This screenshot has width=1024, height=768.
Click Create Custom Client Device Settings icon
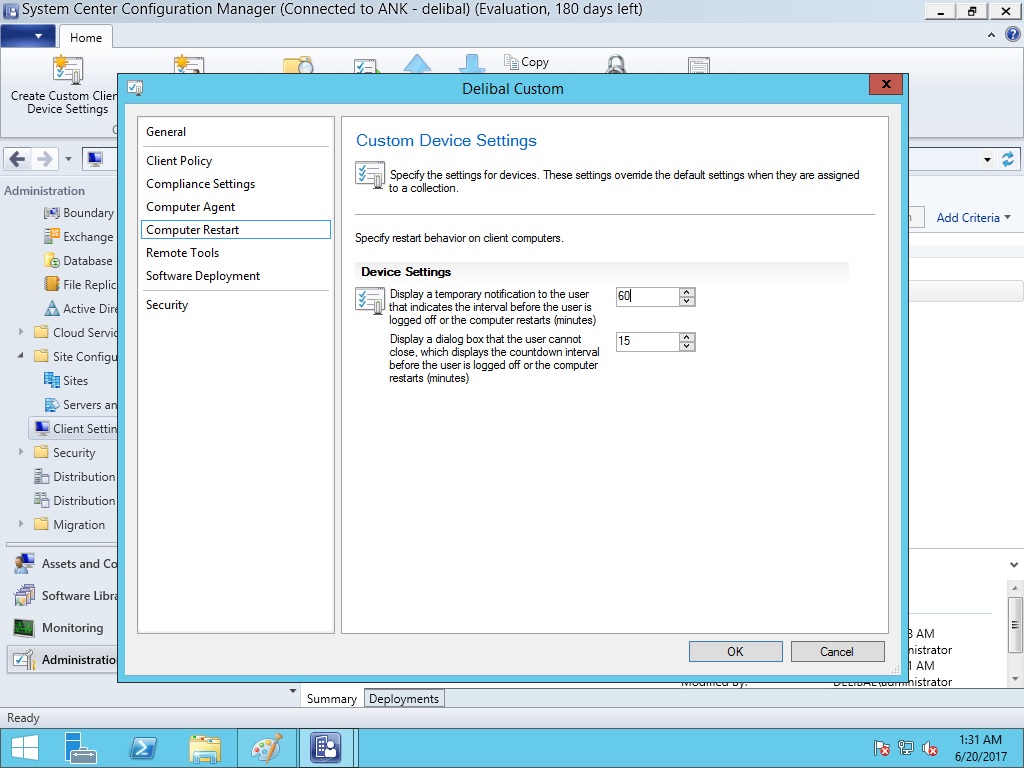67,70
